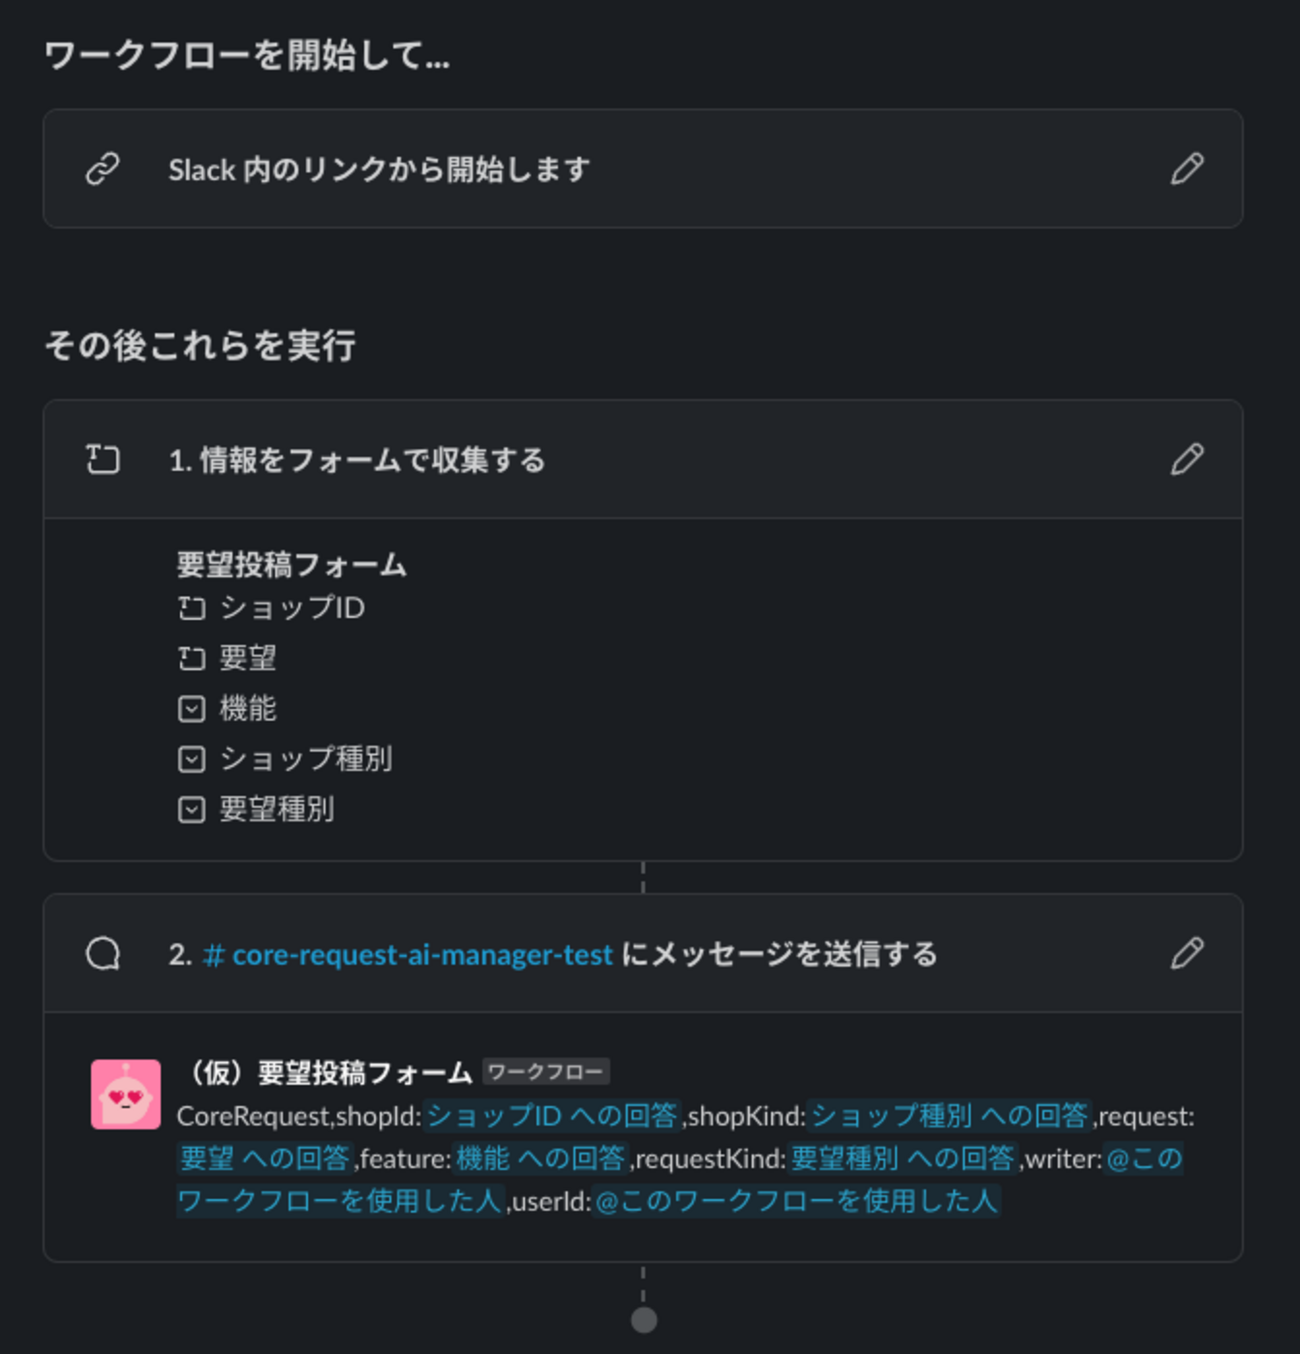Select the 要望種別 dropdown field entry
Screen dimensions: 1300x1354
click(256, 808)
